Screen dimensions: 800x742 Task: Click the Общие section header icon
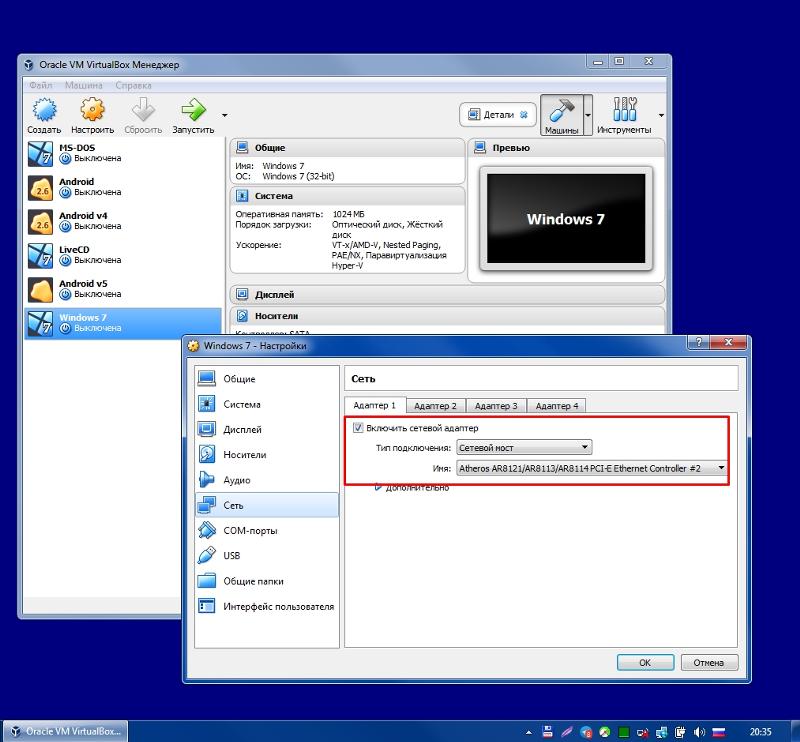coord(242,147)
